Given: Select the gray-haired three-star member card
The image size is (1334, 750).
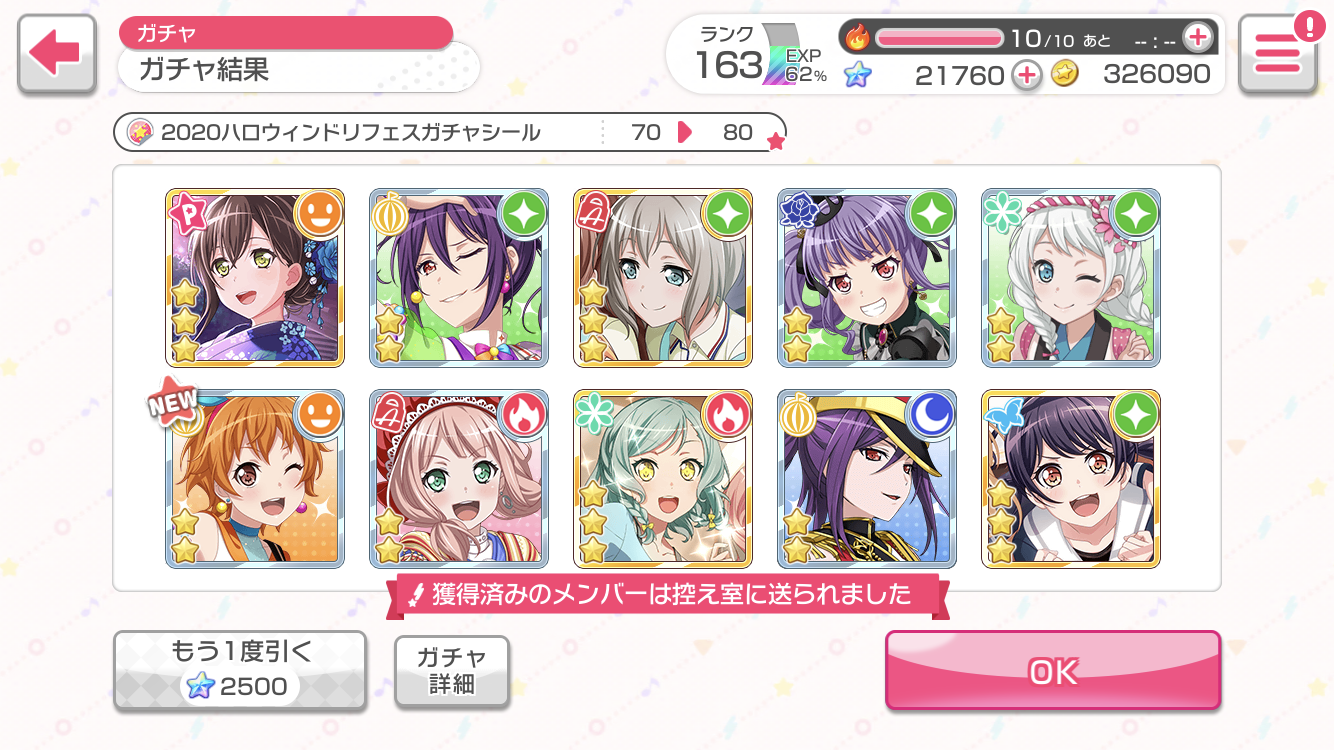Looking at the screenshot, I should pyautogui.click(x=663, y=278).
